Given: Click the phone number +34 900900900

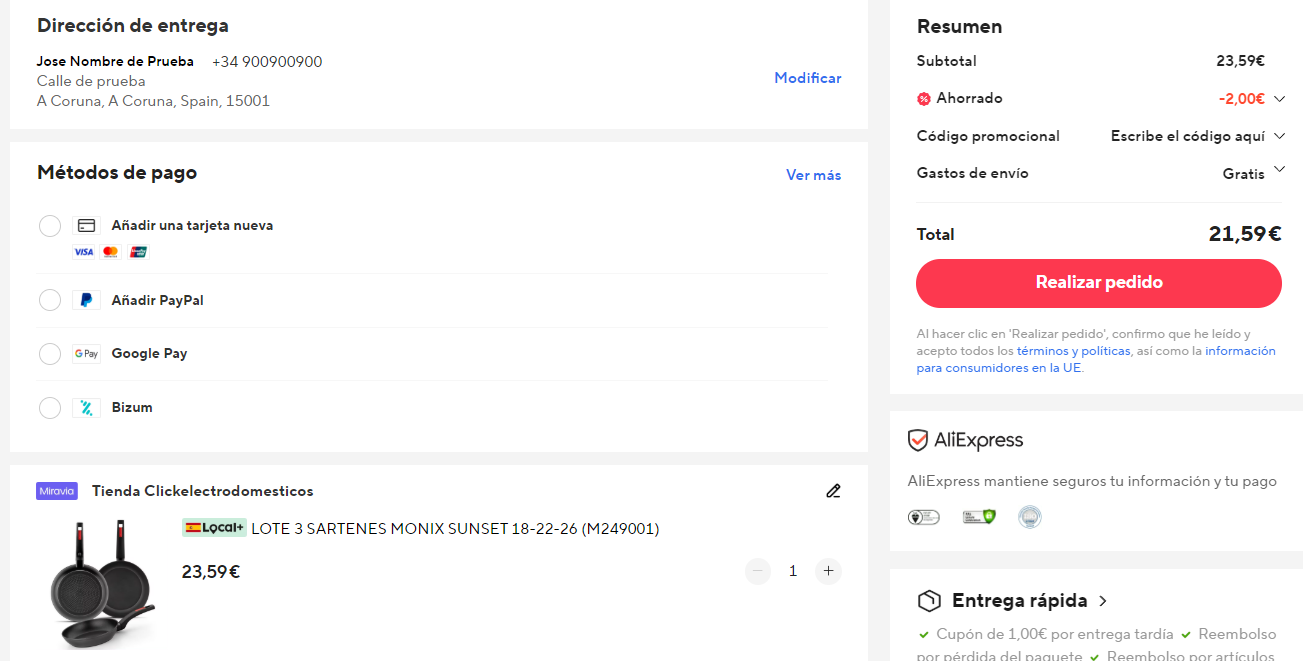Looking at the screenshot, I should click(x=267, y=62).
